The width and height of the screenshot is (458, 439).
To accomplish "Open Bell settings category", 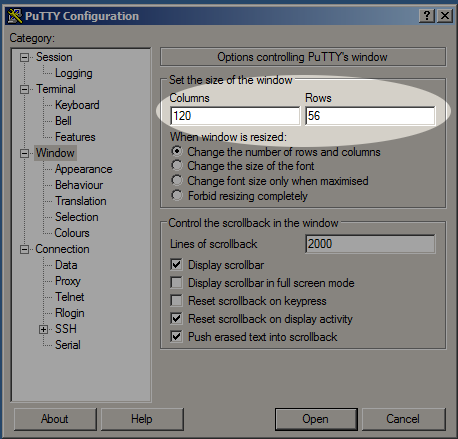I will [x=63, y=121].
